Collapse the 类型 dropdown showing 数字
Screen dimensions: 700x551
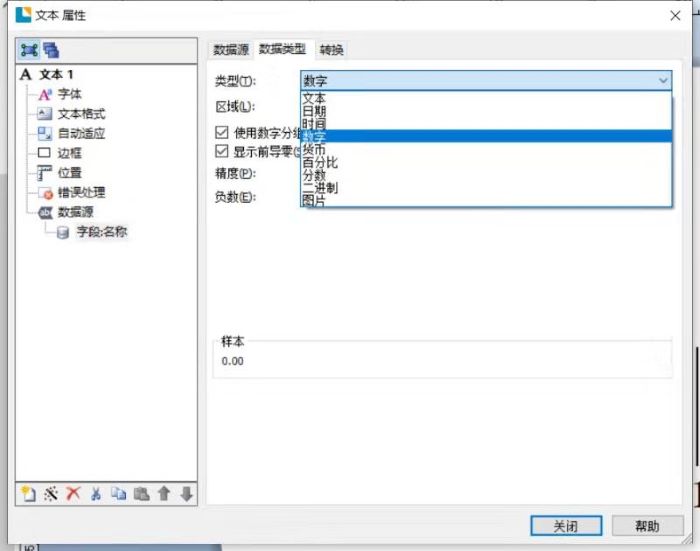pyautogui.click(x=486, y=81)
